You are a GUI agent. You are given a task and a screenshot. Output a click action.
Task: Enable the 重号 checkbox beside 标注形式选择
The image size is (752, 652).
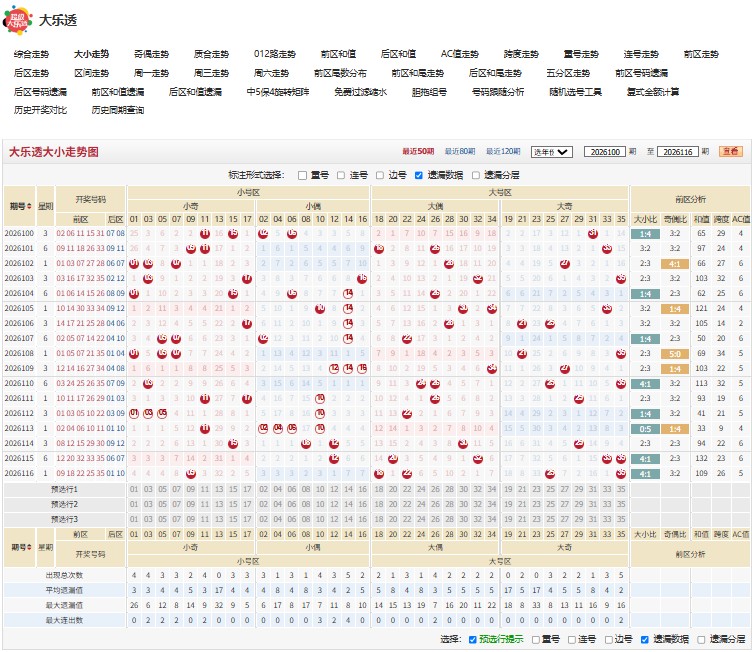point(302,176)
